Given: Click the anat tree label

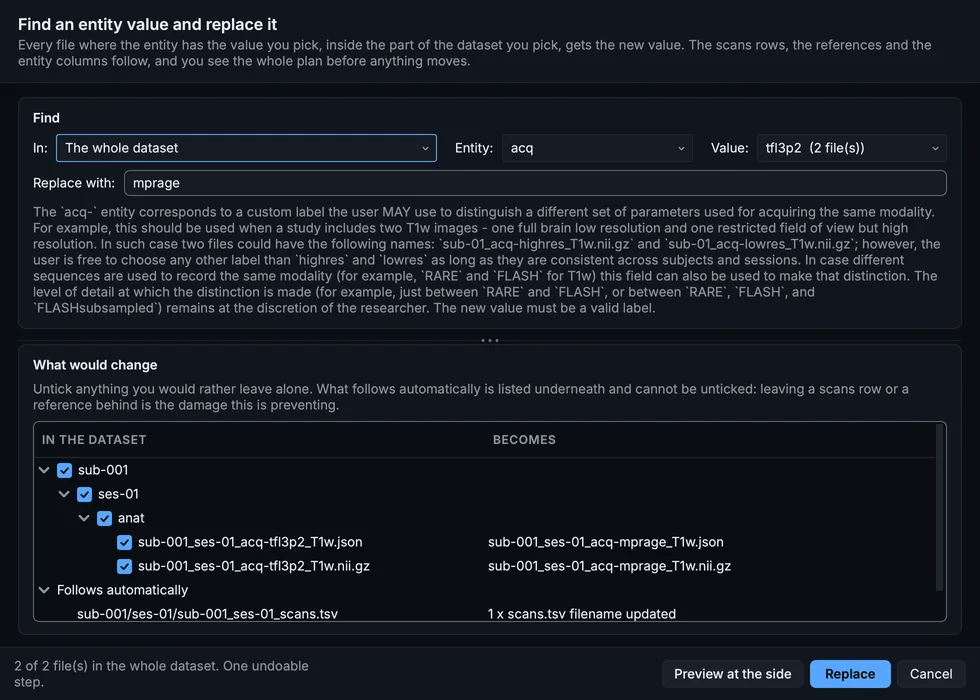Looking at the screenshot, I should [x=131, y=518].
